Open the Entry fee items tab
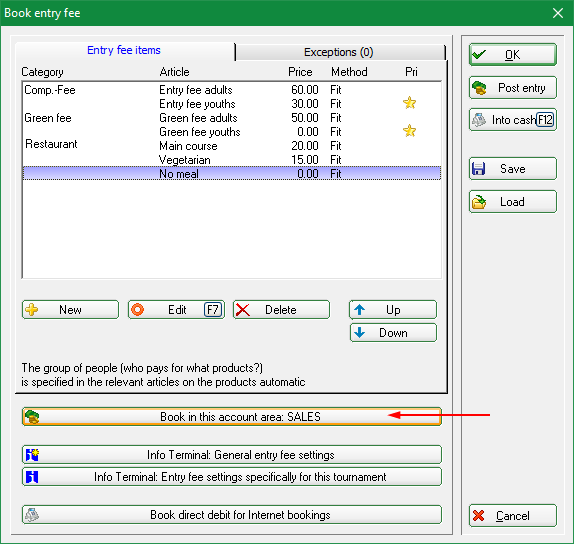Image resolution: width=574 pixels, height=544 pixels. pyautogui.click(x=124, y=51)
